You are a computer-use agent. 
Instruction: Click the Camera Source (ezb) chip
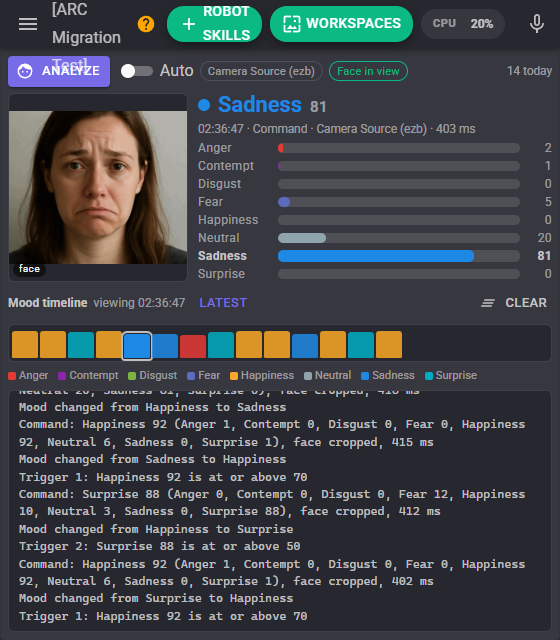(261, 71)
